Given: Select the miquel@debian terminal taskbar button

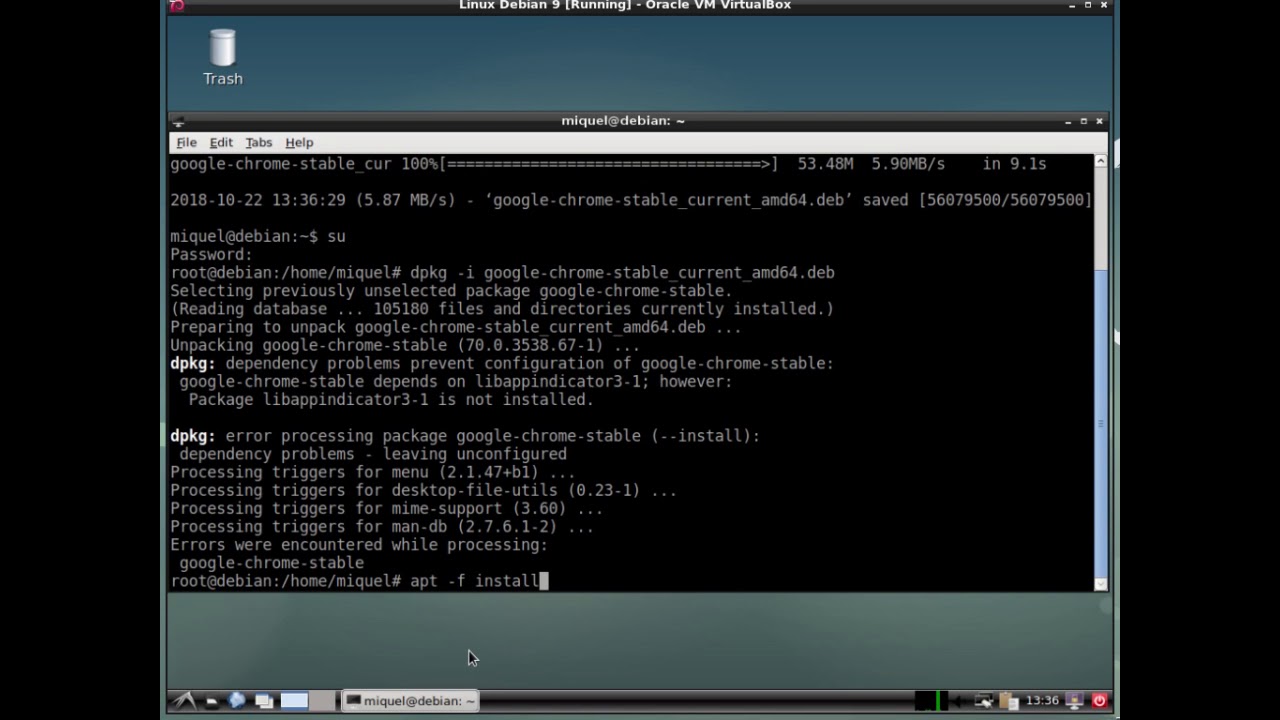Looking at the screenshot, I should pos(411,701).
